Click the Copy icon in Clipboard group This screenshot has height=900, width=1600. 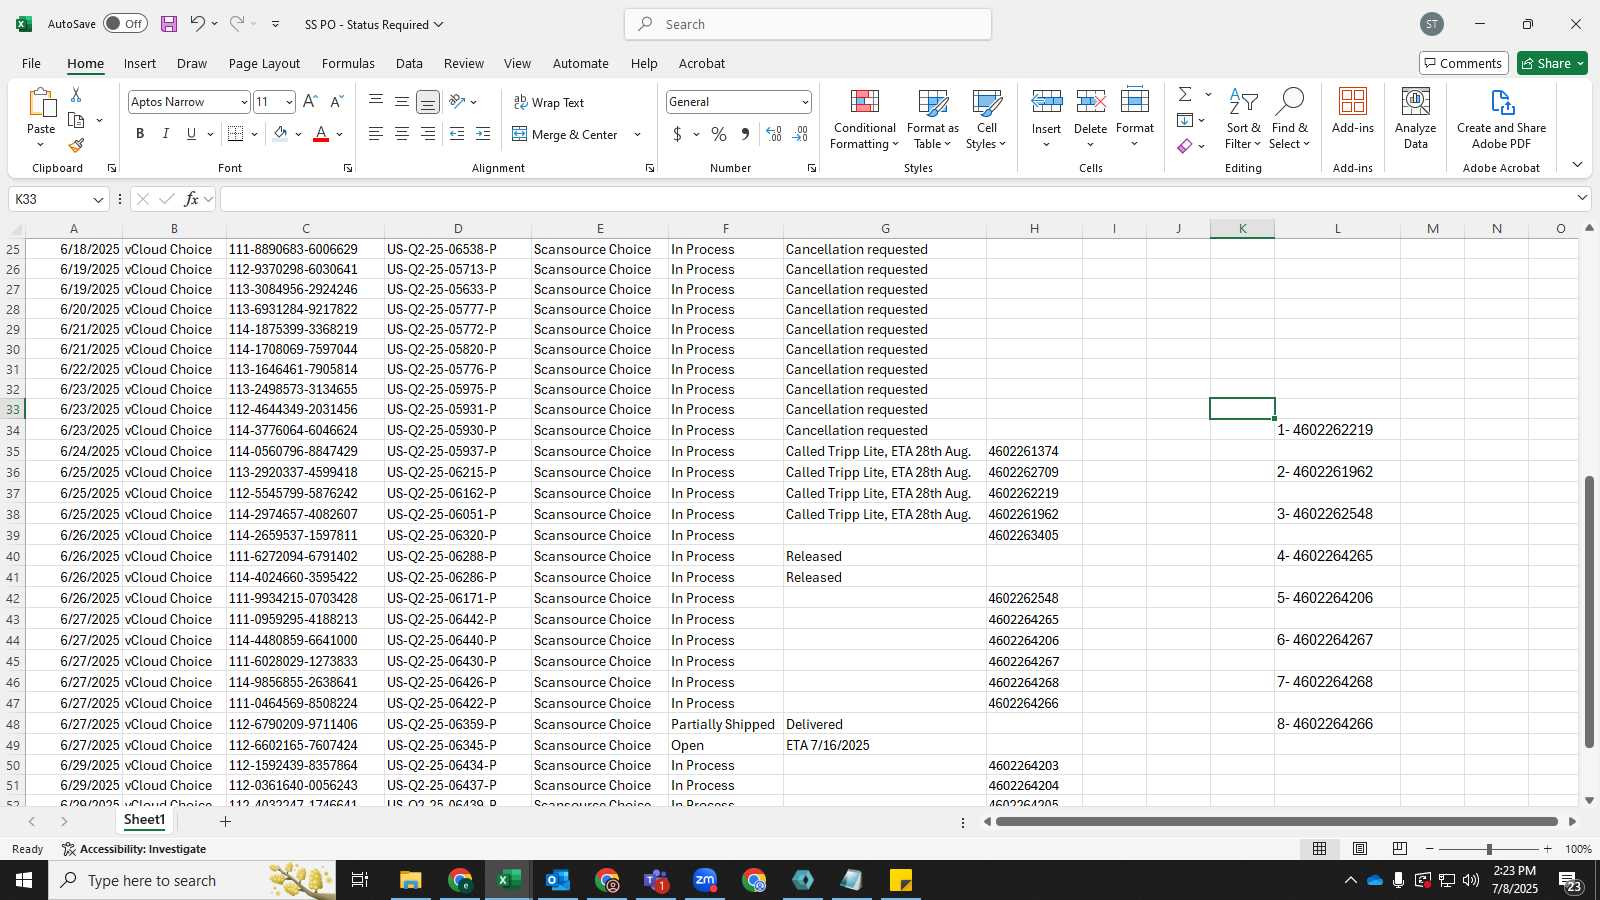click(76, 120)
